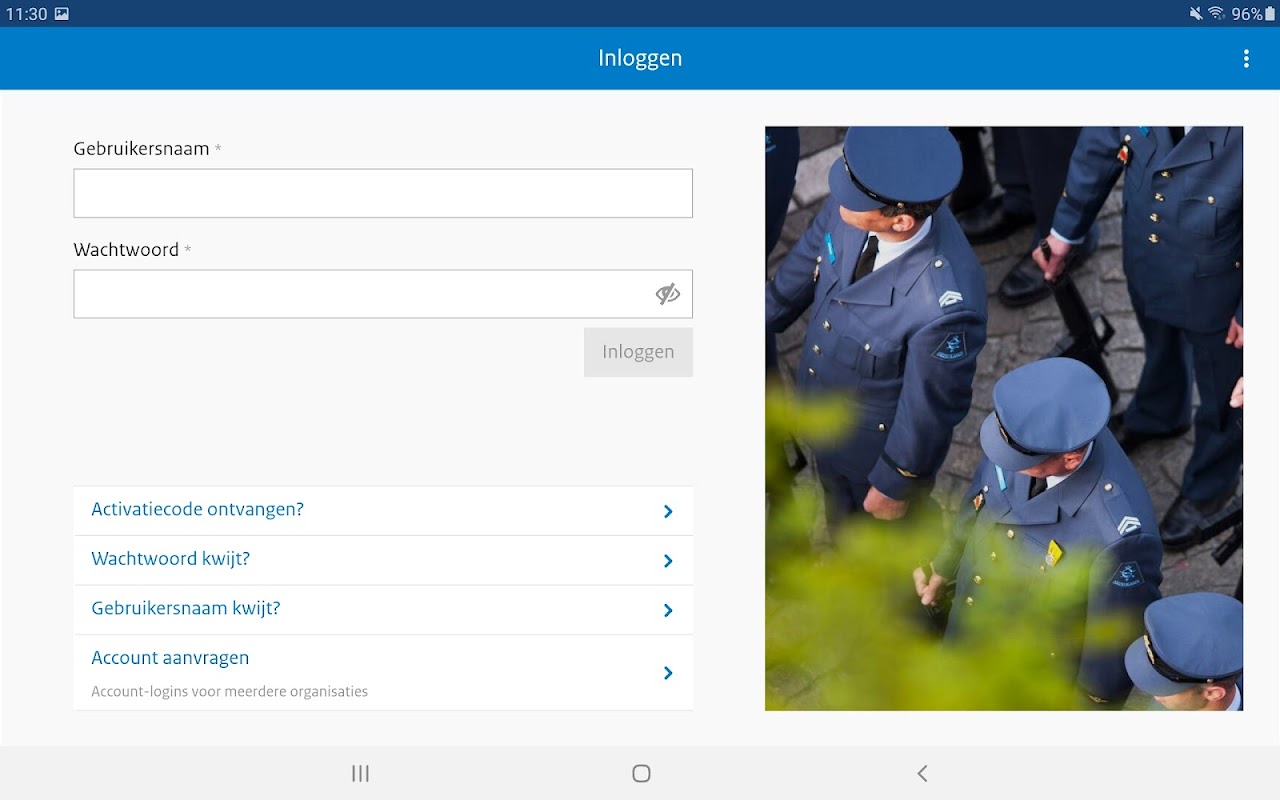
Task: Tap the Android recent apps button
Action: tap(361, 773)
